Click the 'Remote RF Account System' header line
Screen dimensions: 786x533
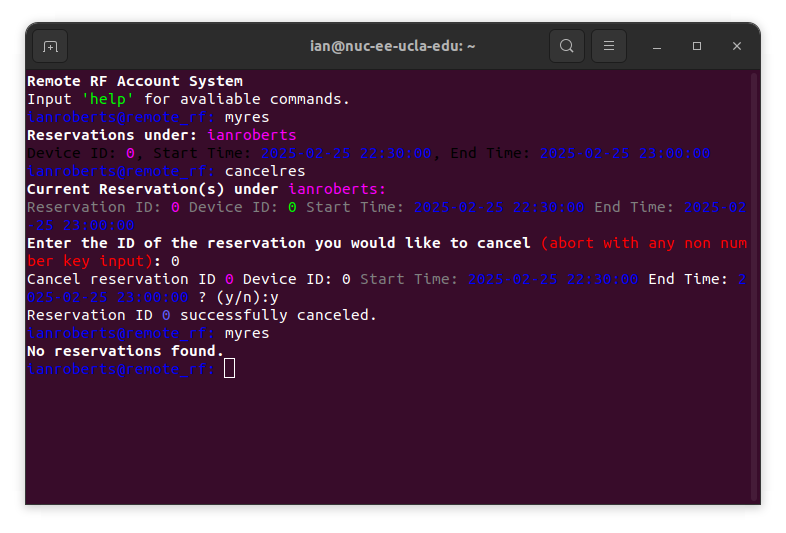pos(135,81)
